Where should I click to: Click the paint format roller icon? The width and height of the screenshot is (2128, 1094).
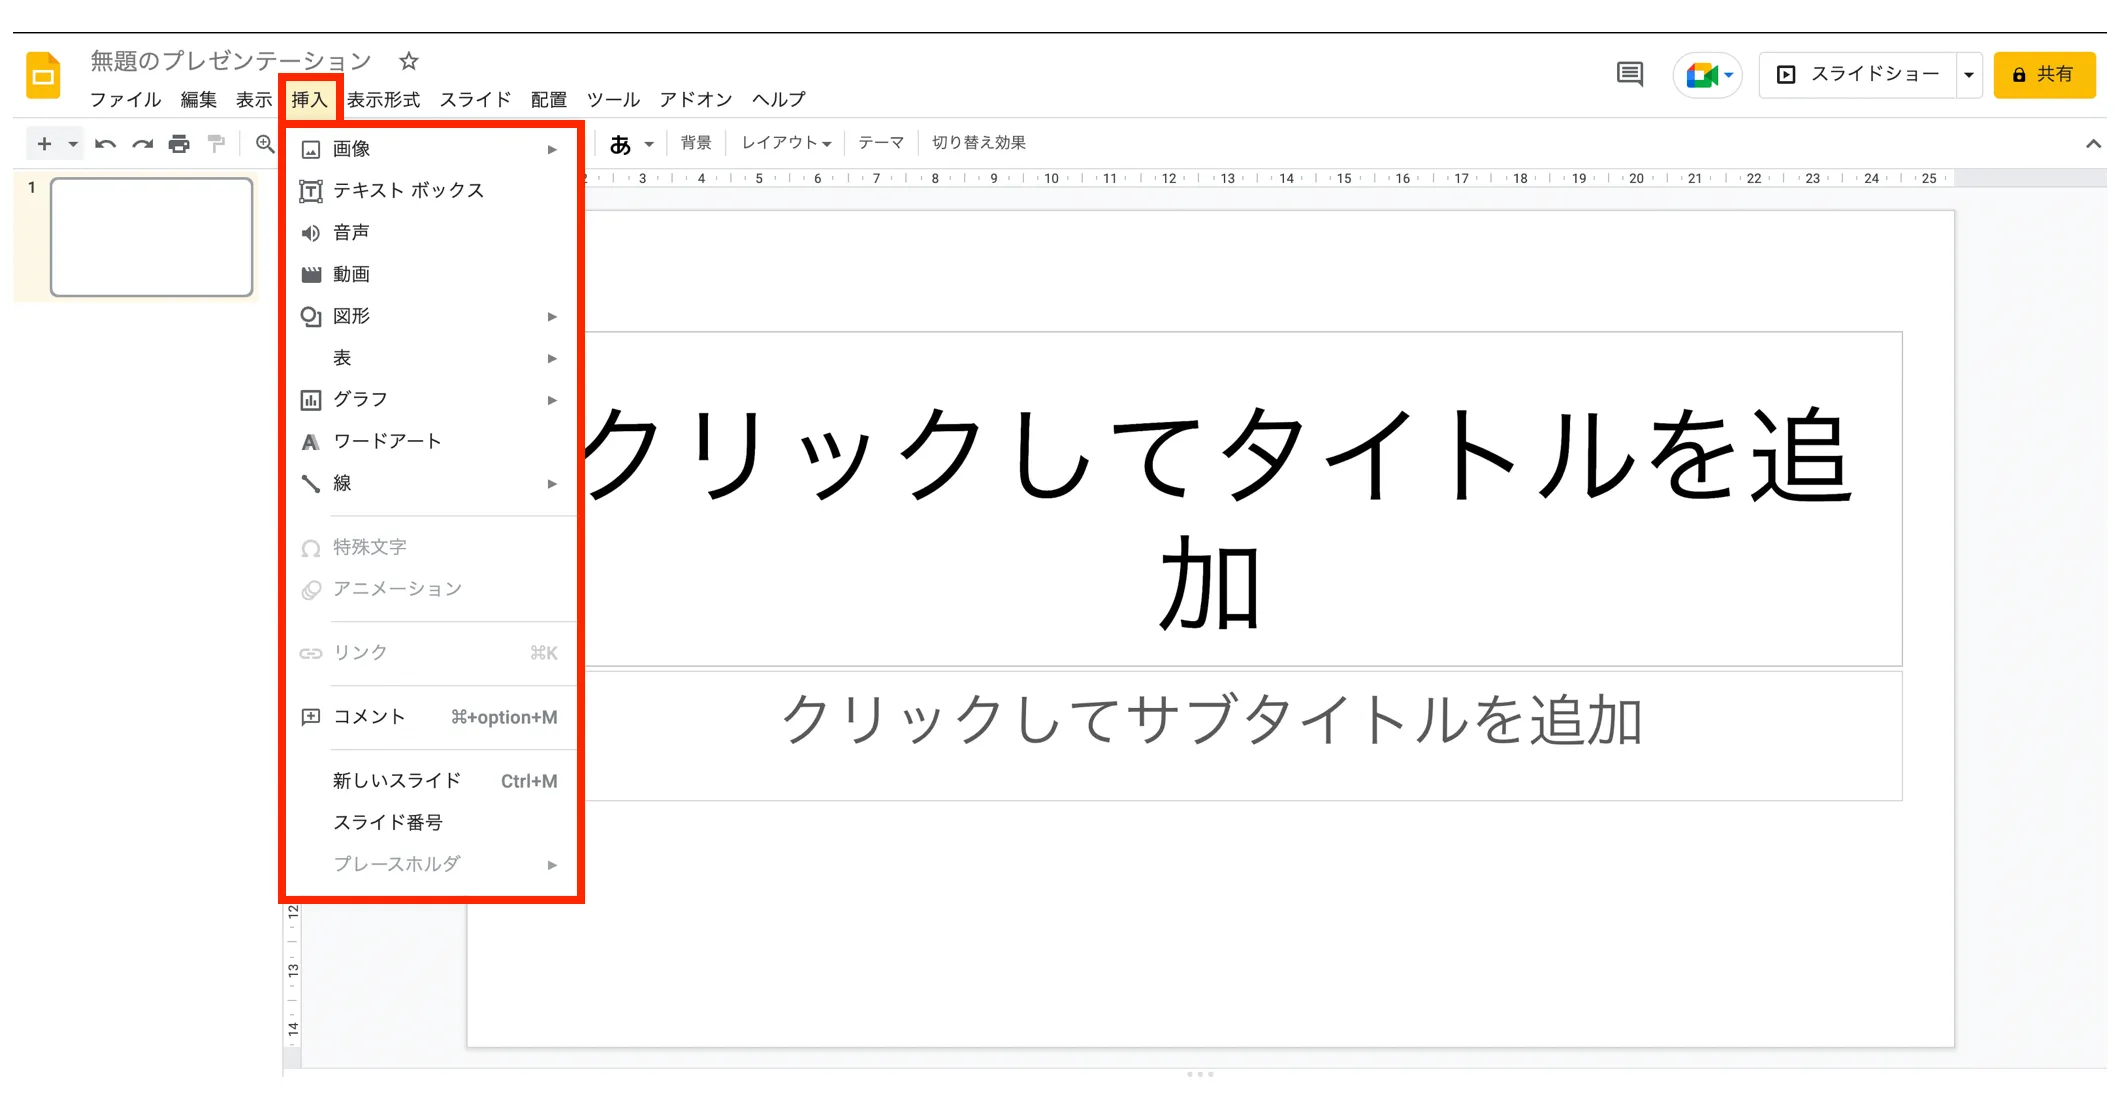216,144
